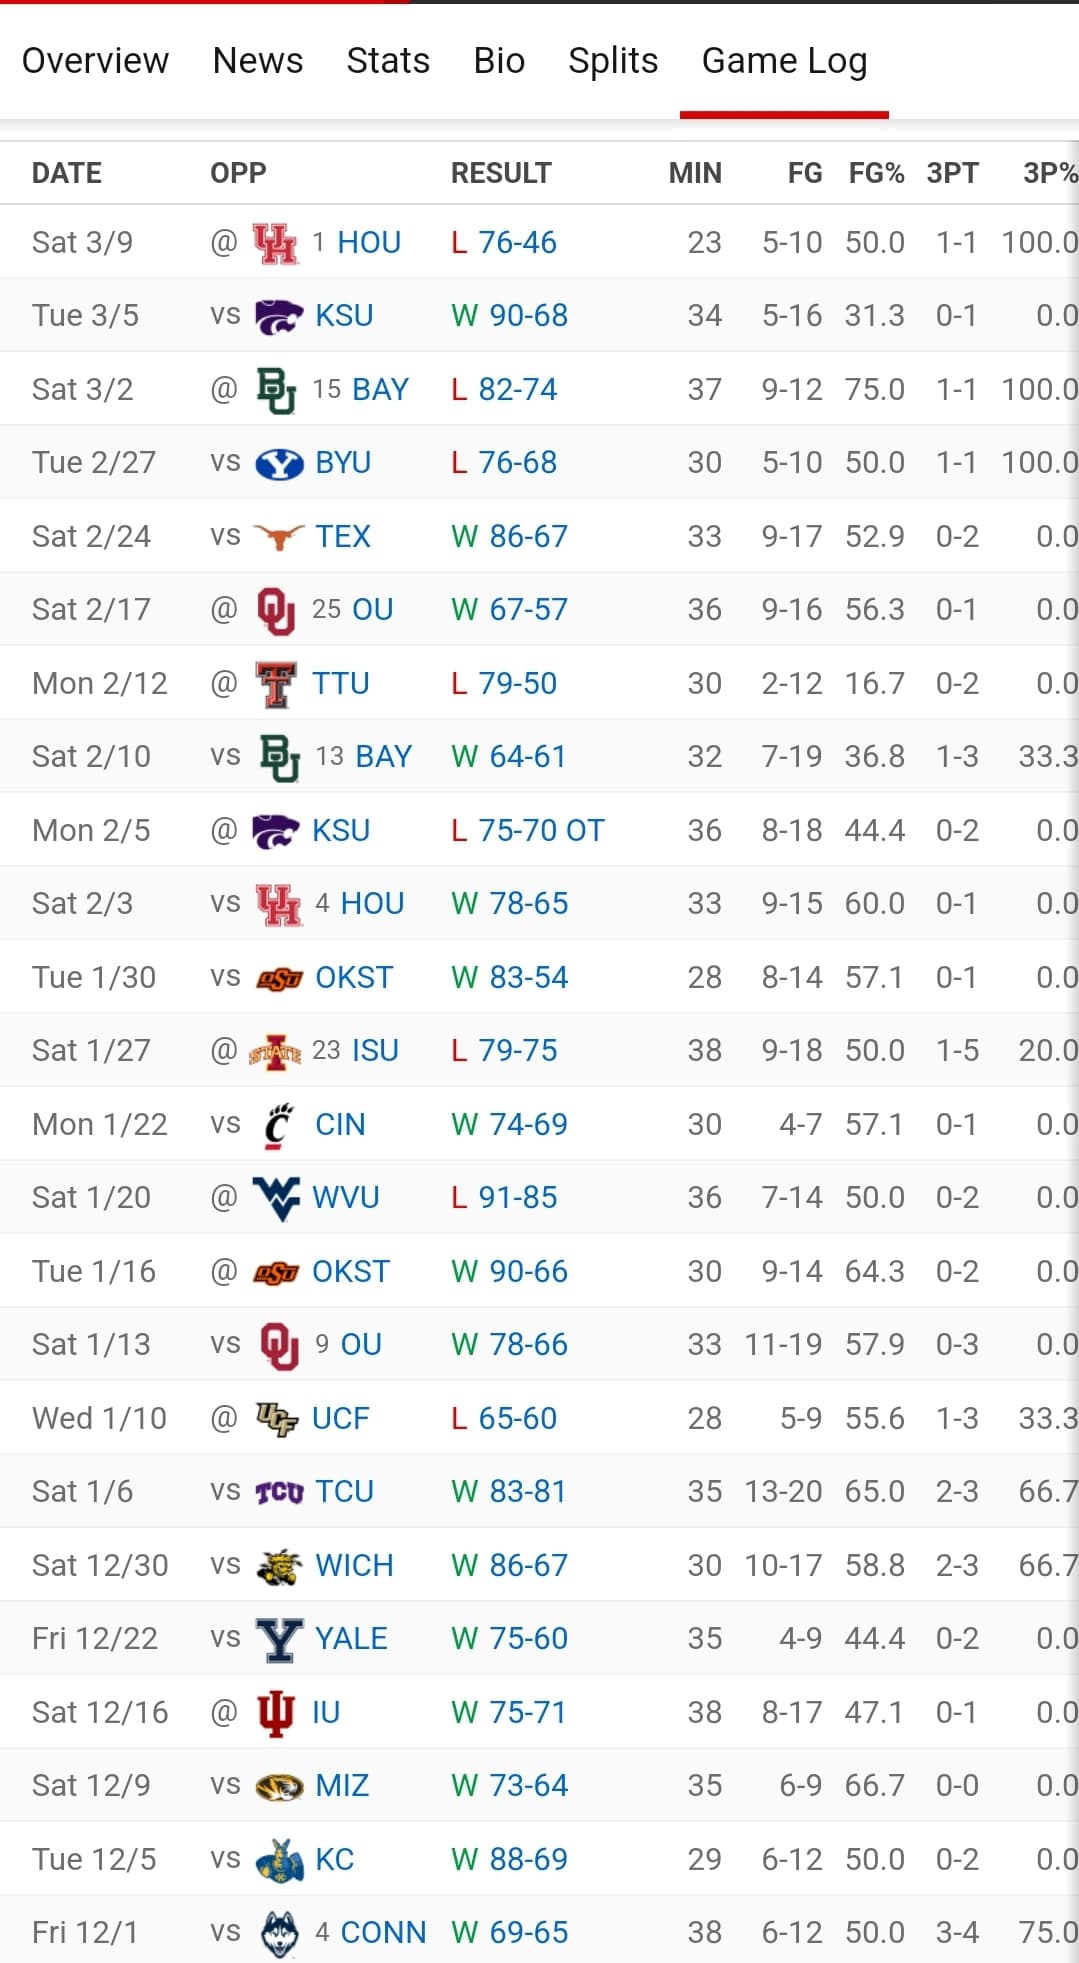1079x1963 pixels.
Task: View the W 83-81 TCU game result
Action: click(x=509, y=1492)
